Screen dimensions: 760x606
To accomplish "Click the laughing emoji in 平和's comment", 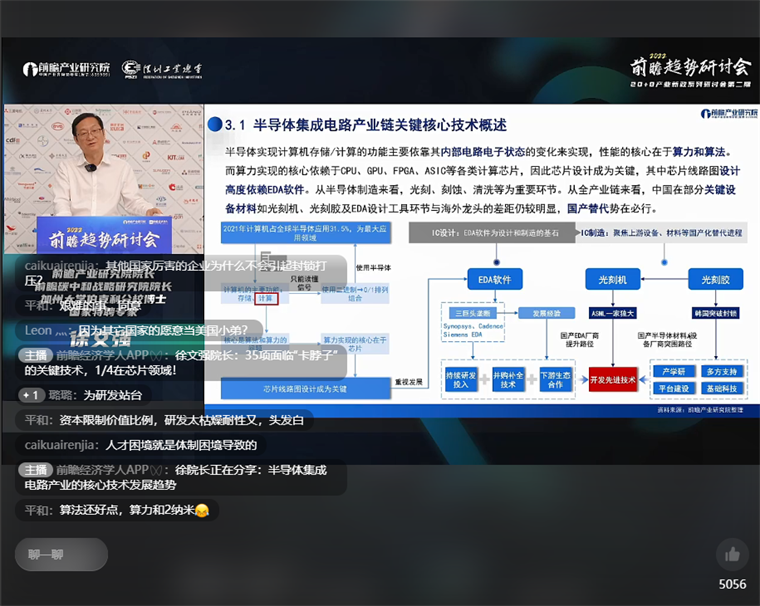I will click(x=202, y=511).
